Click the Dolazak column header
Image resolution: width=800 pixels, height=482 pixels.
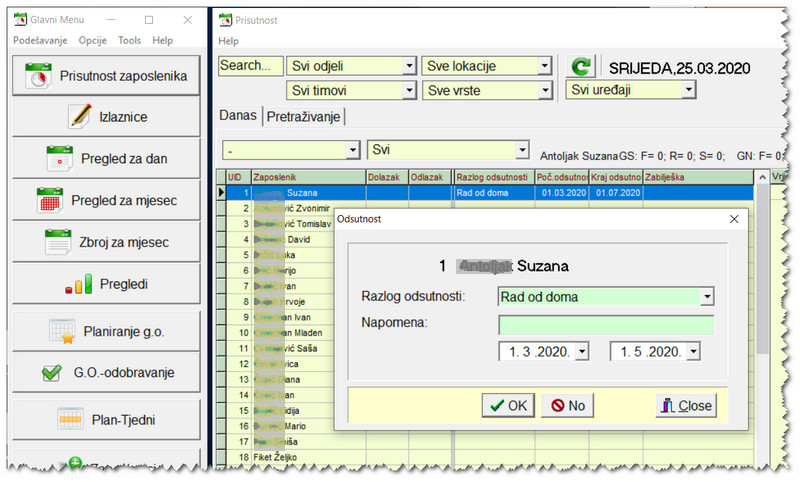(387, 177)
